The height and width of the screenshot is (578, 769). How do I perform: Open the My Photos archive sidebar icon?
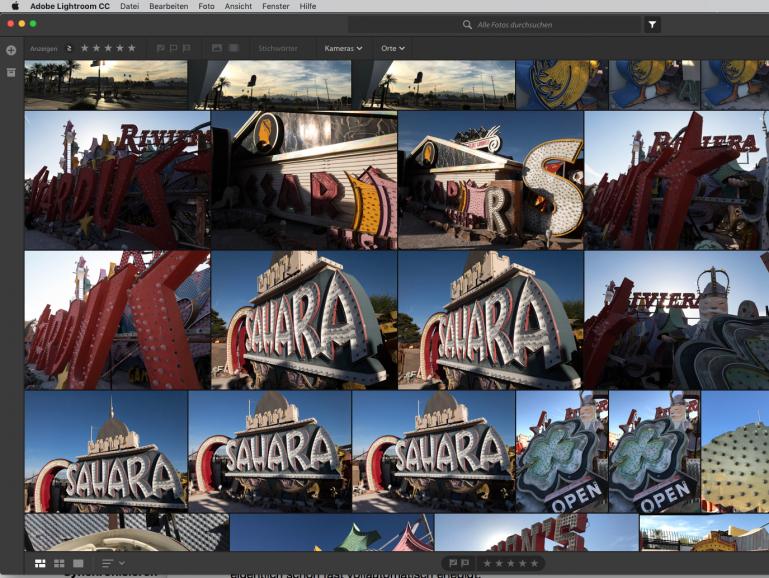[11, 73]
